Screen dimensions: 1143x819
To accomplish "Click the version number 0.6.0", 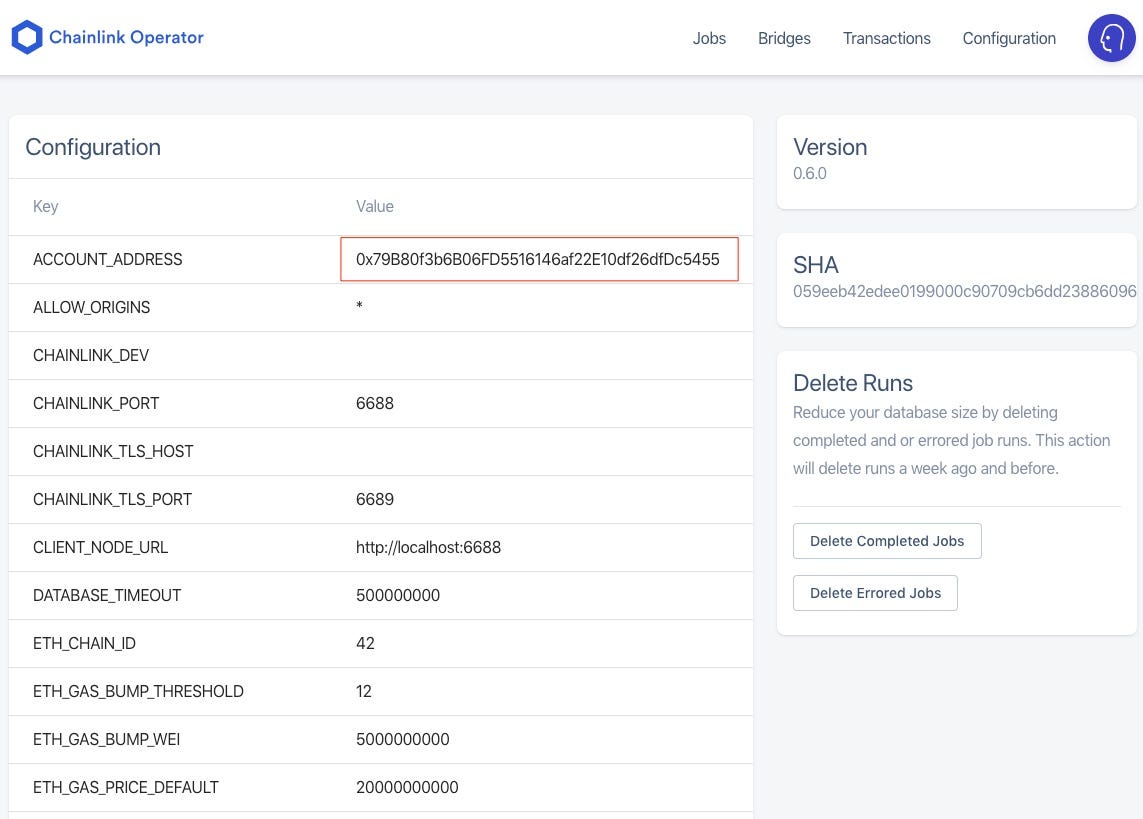I will [809, 173].
